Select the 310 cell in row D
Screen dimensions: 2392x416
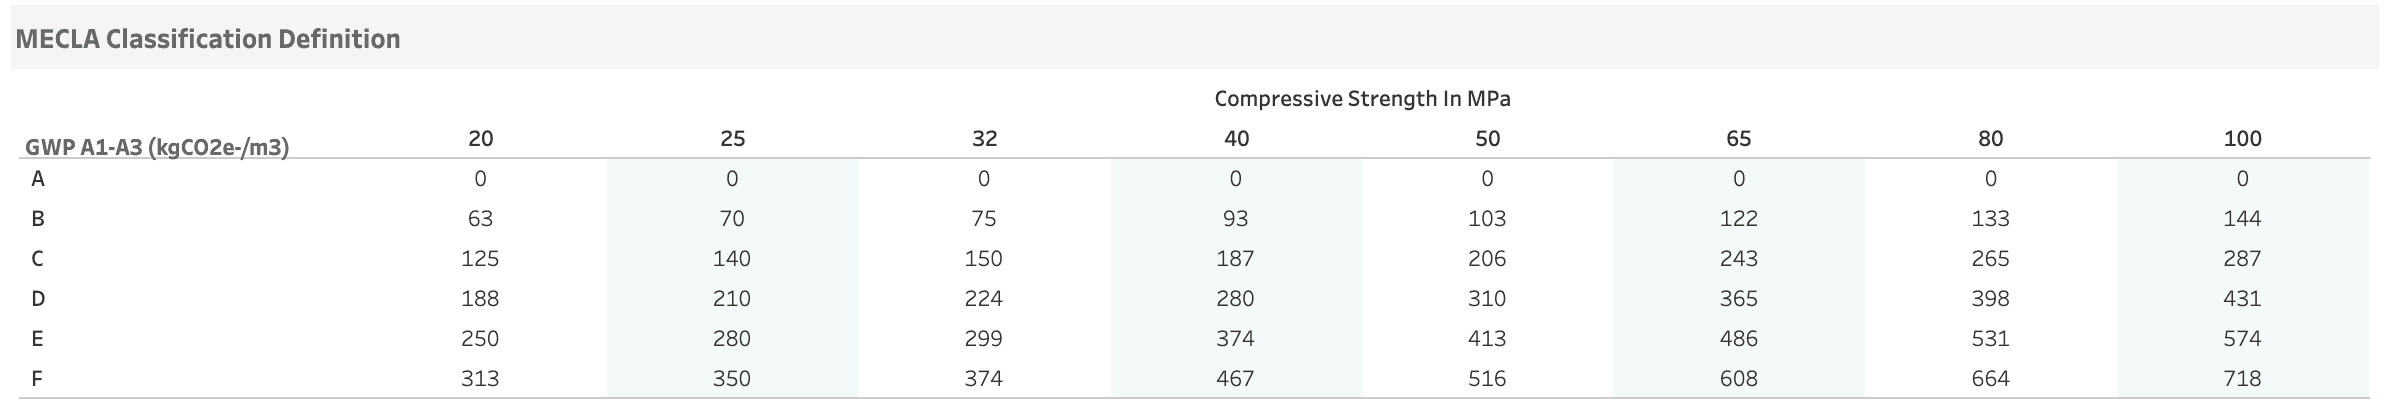point(1487,299)
